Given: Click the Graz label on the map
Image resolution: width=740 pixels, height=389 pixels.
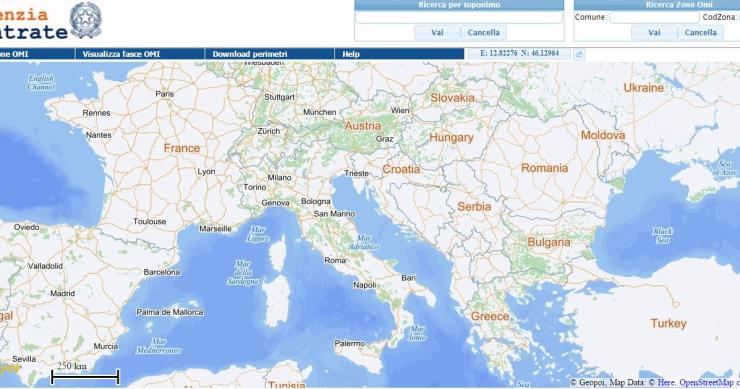Looking at the screenshot, I should point(385,139).
